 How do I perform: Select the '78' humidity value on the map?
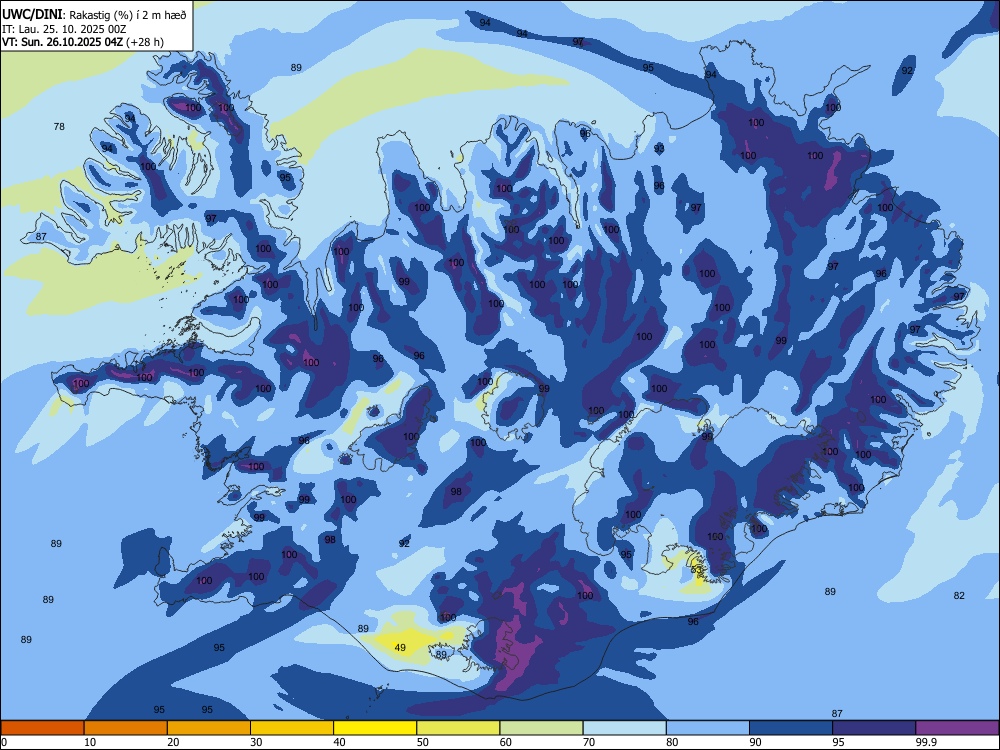(x=59, y=126)
